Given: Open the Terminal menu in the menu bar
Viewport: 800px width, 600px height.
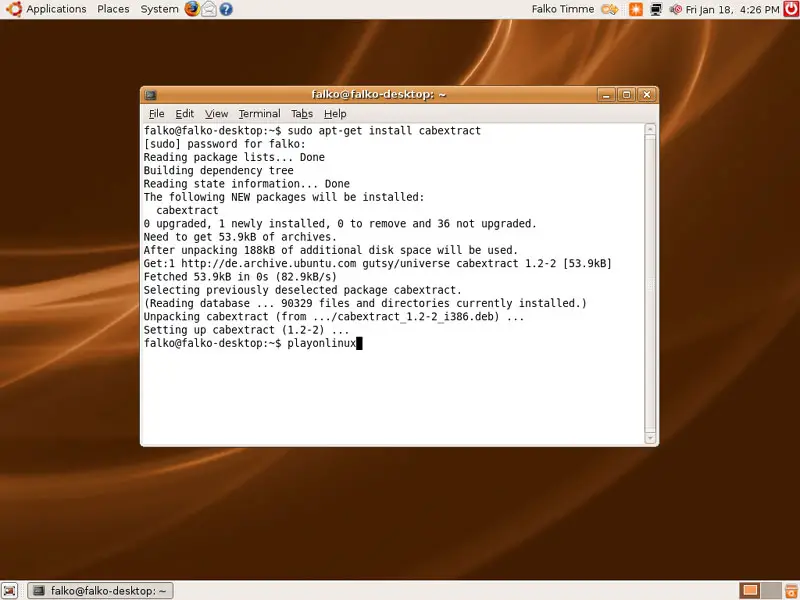Looking at the screenshot, I should coord(259,114).
